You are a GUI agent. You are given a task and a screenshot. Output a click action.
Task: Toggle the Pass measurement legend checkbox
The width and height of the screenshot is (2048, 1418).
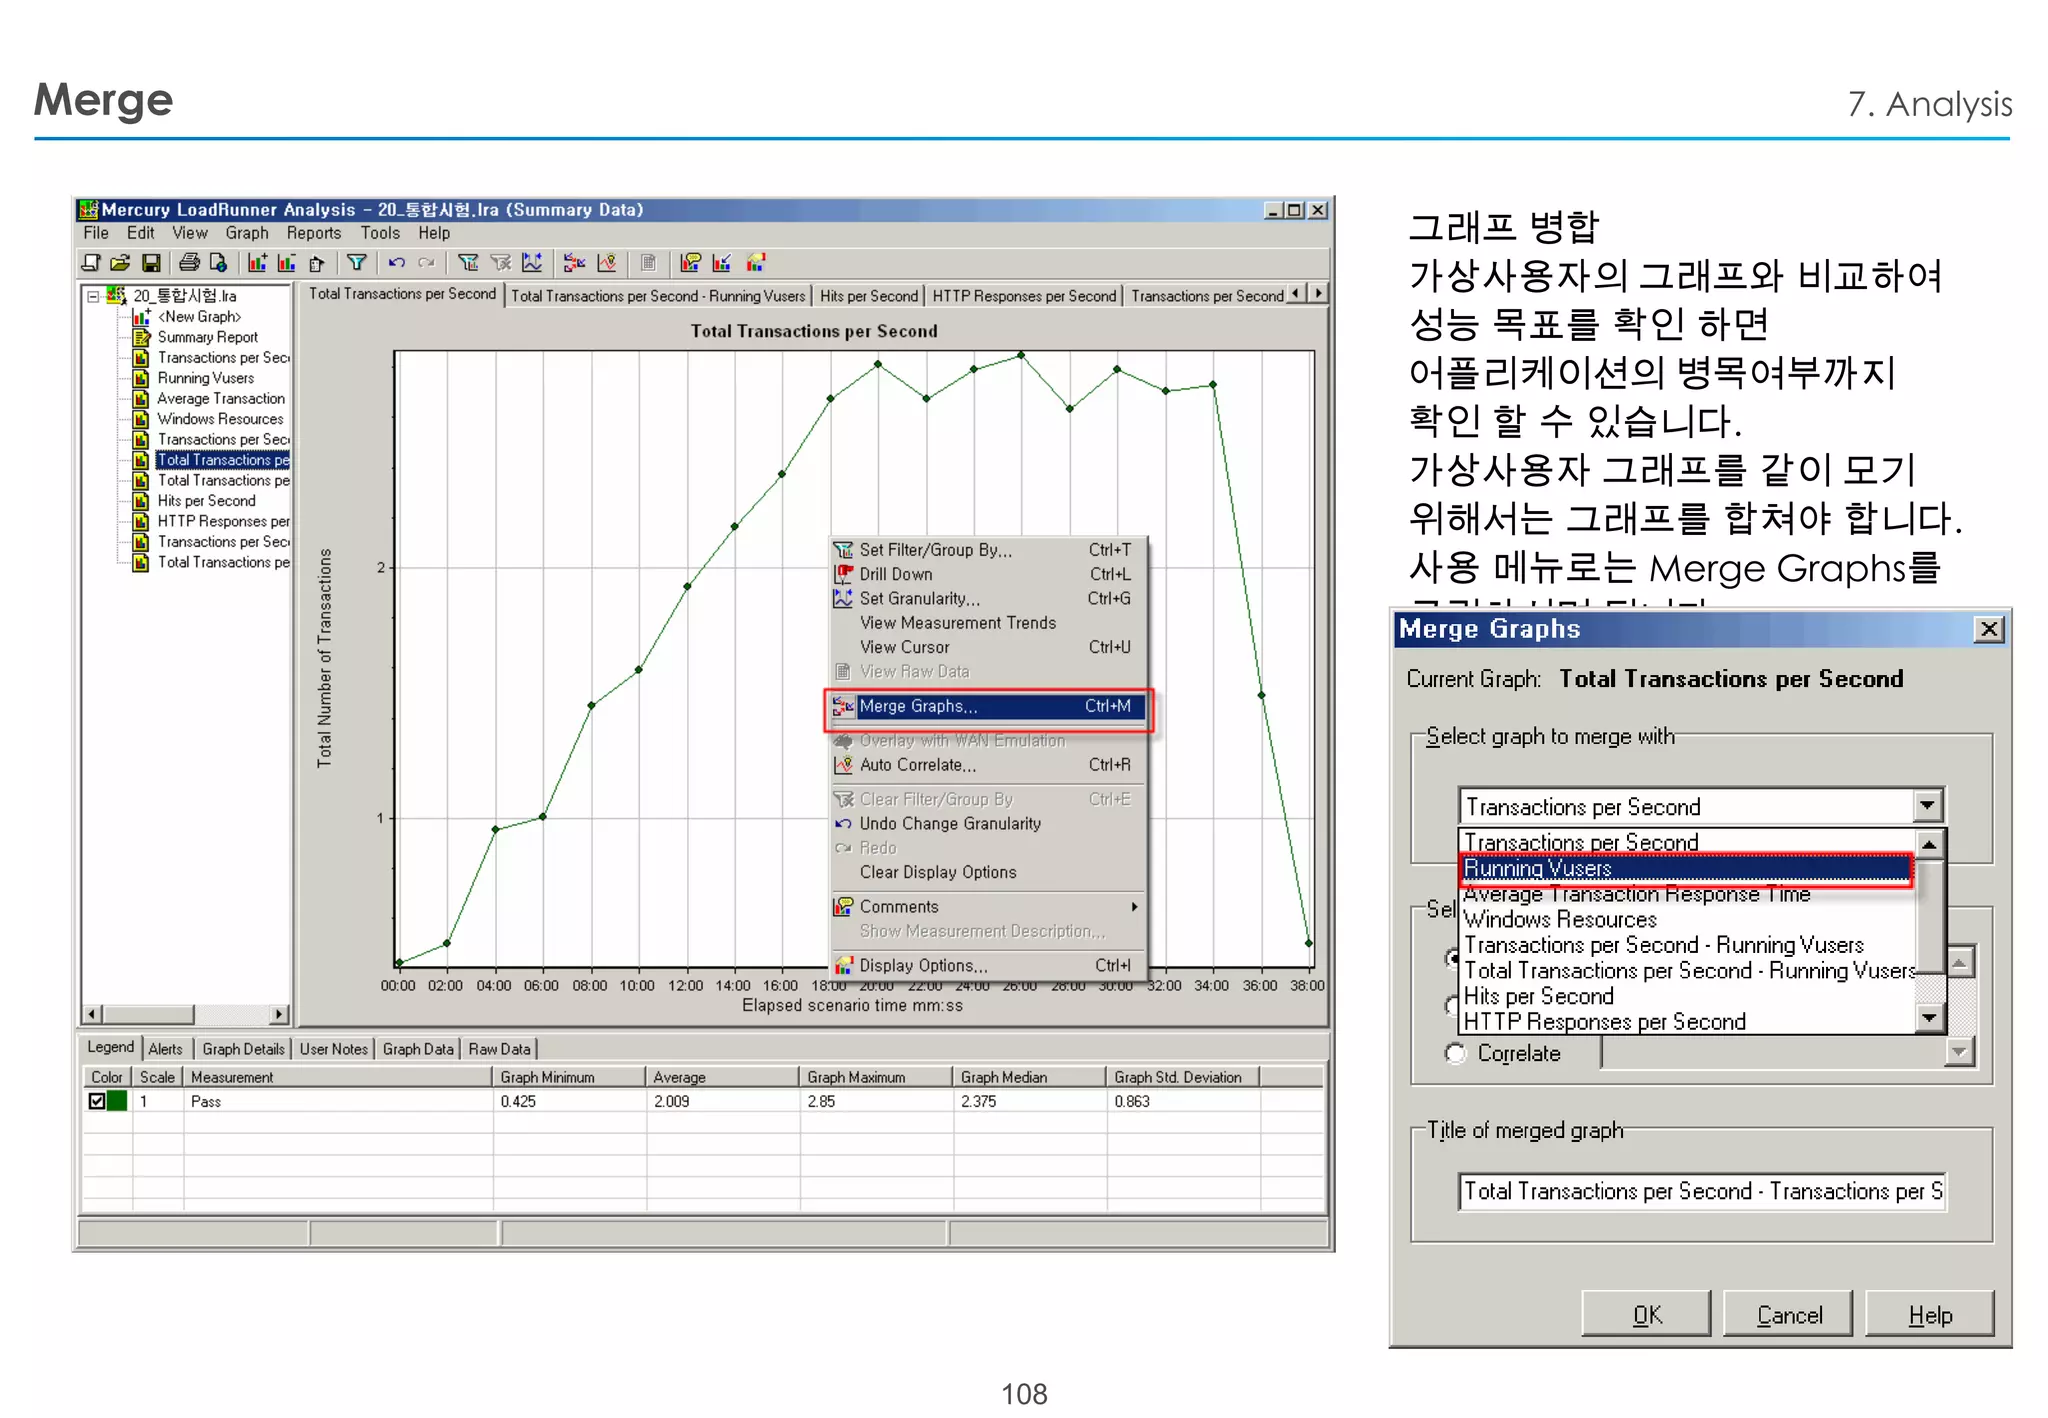(97, 1101)
